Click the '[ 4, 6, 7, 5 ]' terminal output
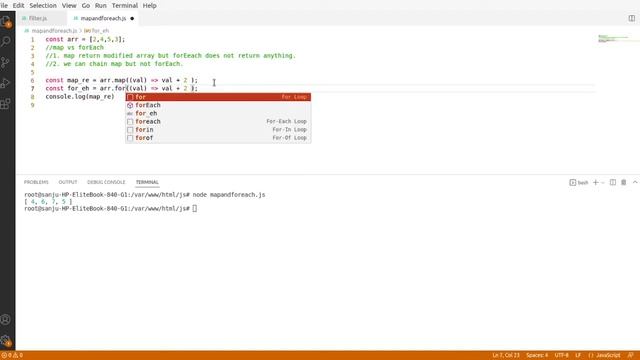Viewport: 640px width, 360px height. (x=48, y=202)
